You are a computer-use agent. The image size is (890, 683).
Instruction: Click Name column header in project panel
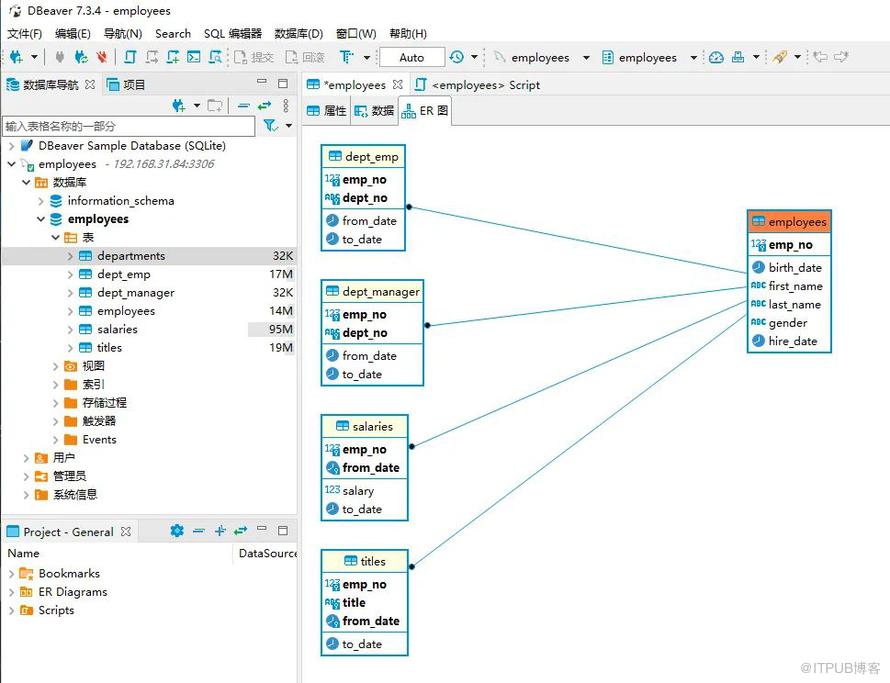point(23,553)
